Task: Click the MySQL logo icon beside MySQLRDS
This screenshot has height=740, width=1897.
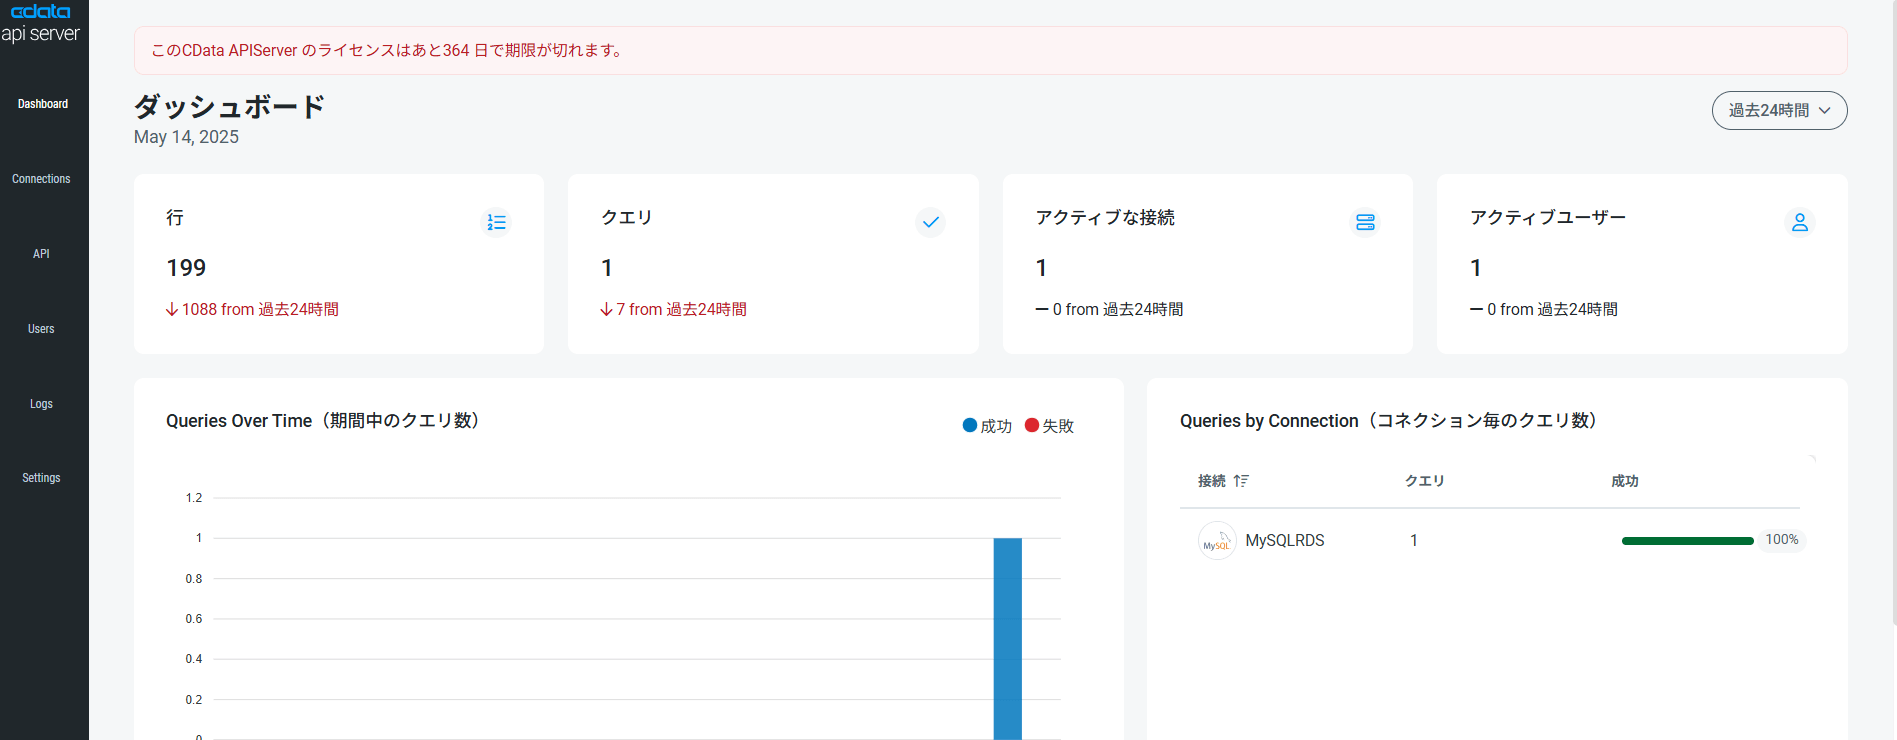Action: pyautogui.click(x=1217, y=541)
